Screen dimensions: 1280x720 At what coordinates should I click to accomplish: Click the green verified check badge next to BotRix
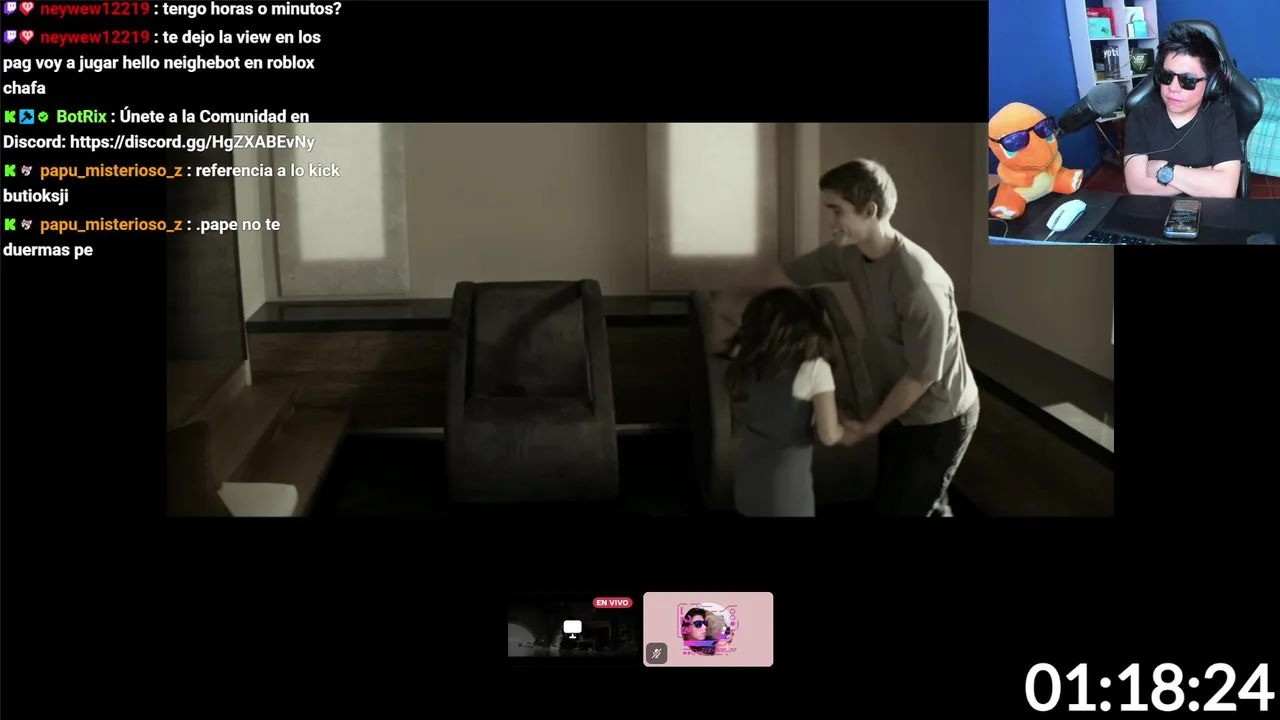[43, 117]
